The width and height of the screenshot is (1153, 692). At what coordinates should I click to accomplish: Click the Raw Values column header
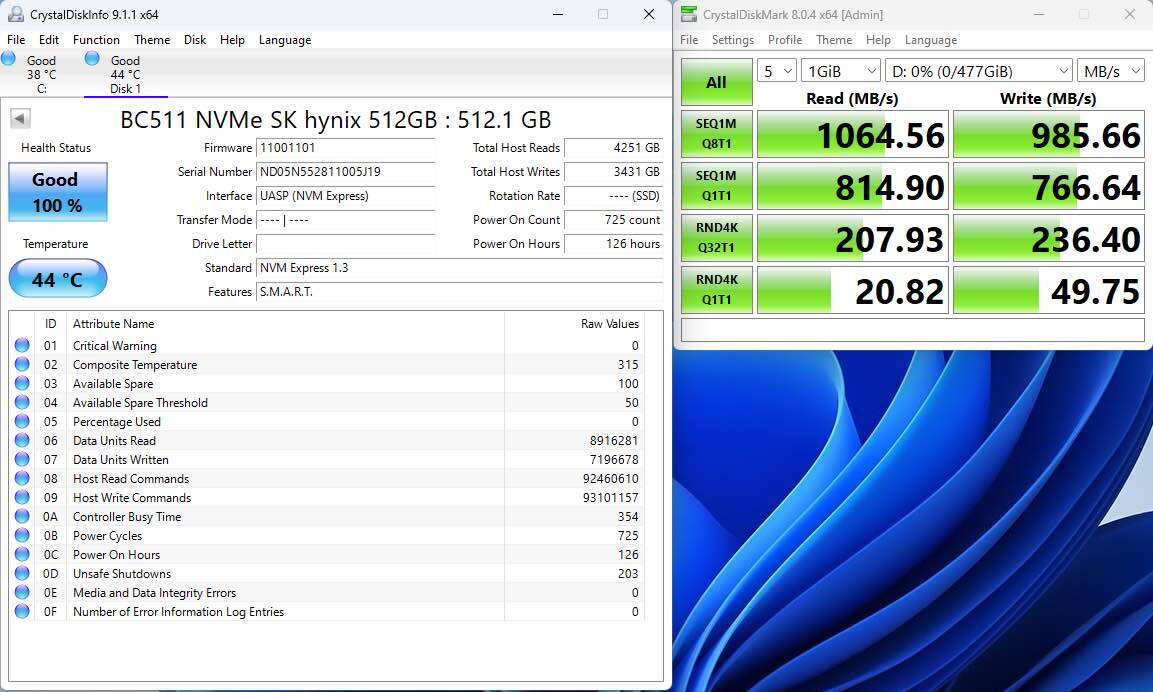(574, 324)
